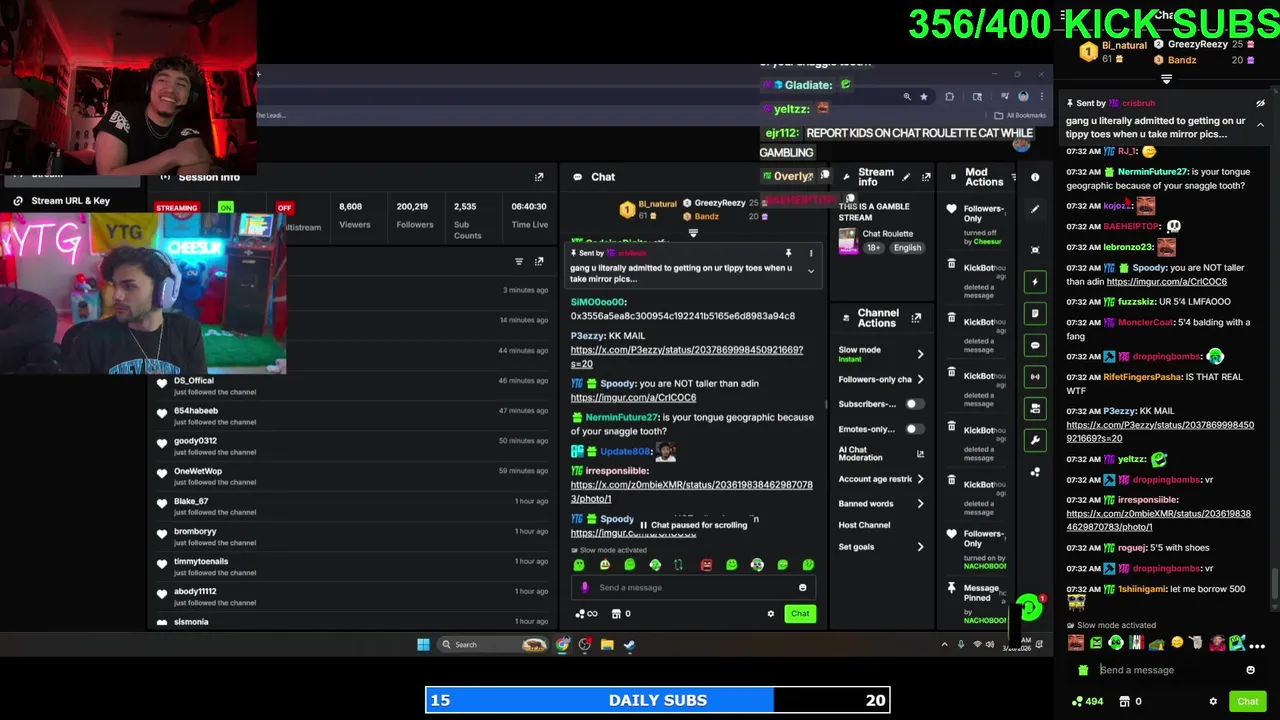Open Windows Start menu

point(423,645)
